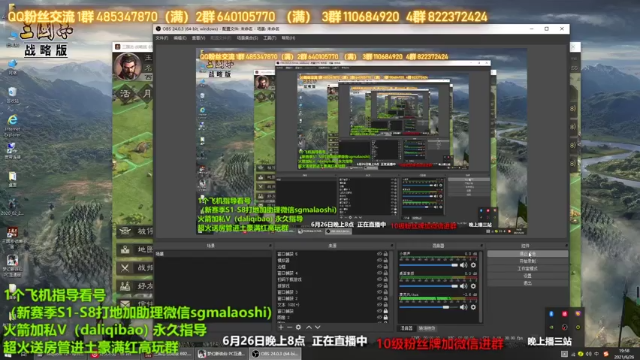
Task: Toggle lock for 窗口捕获 6 source
Action: pos(386,254)
